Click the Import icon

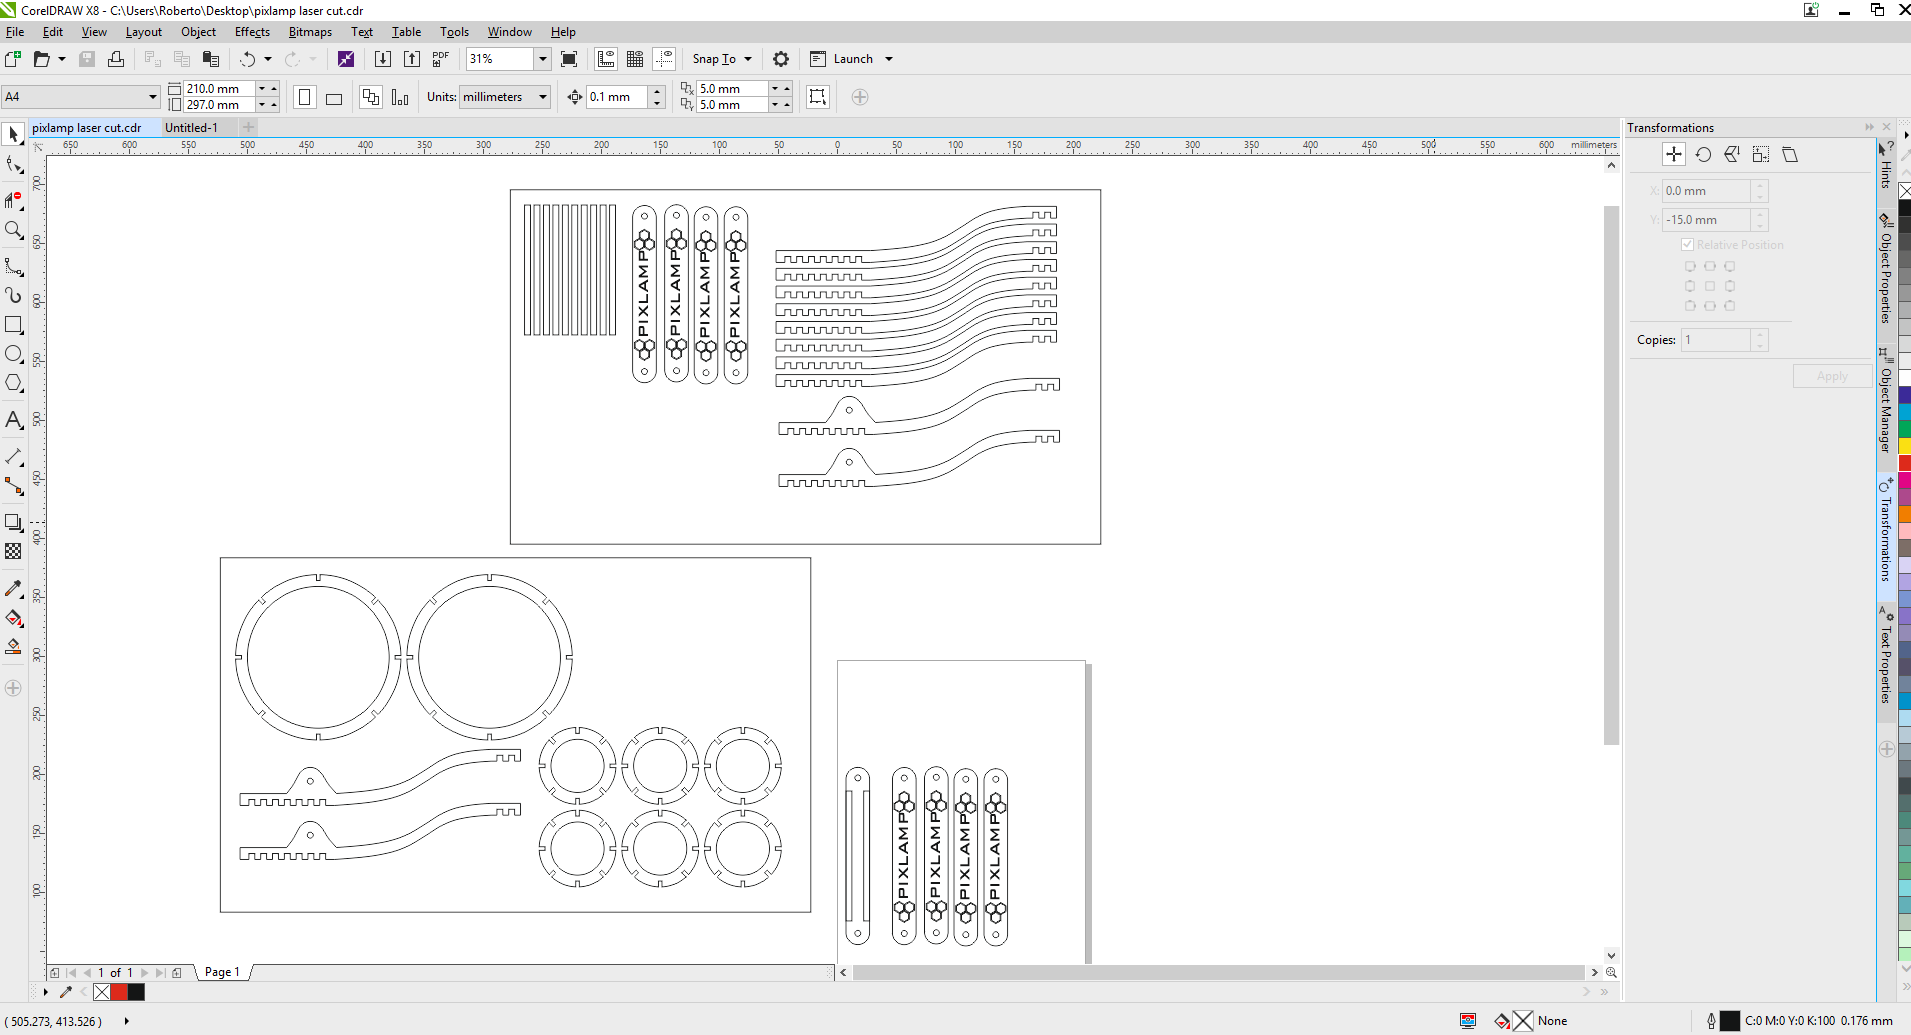[x=382, y=59]
